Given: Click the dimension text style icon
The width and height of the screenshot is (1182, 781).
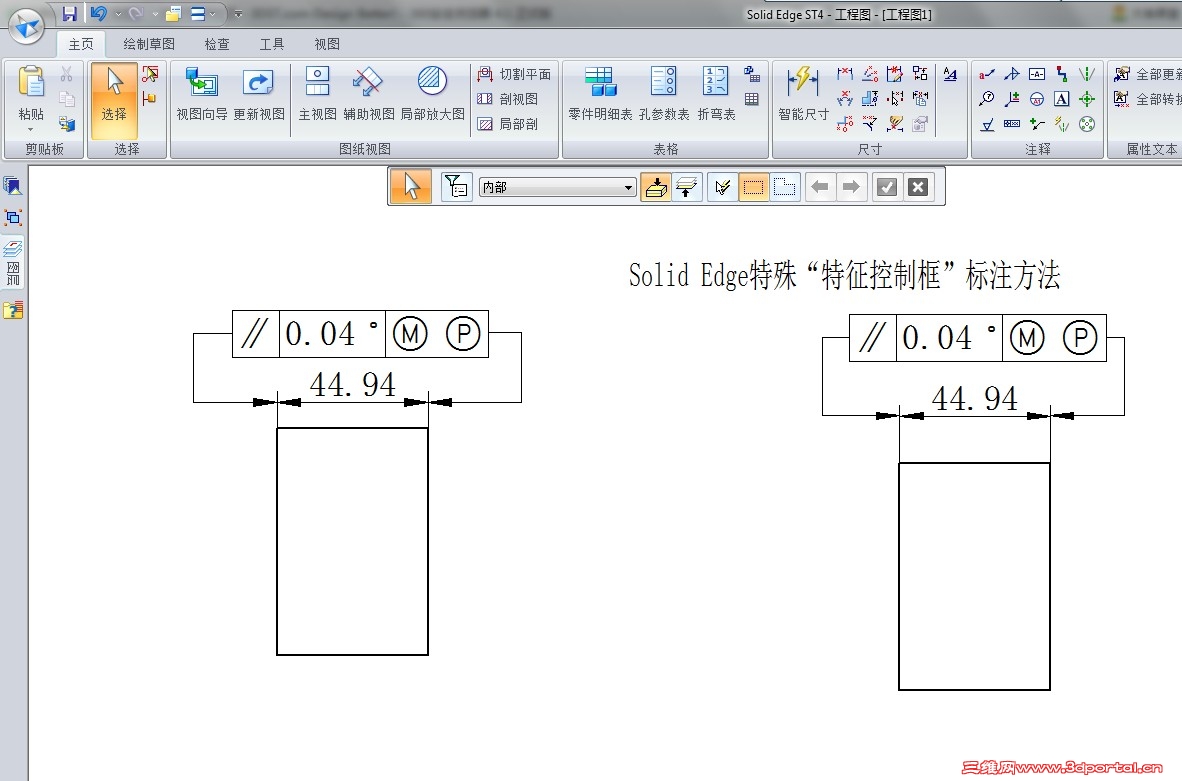Looking at the screenshot, I should tap(950, 74).
